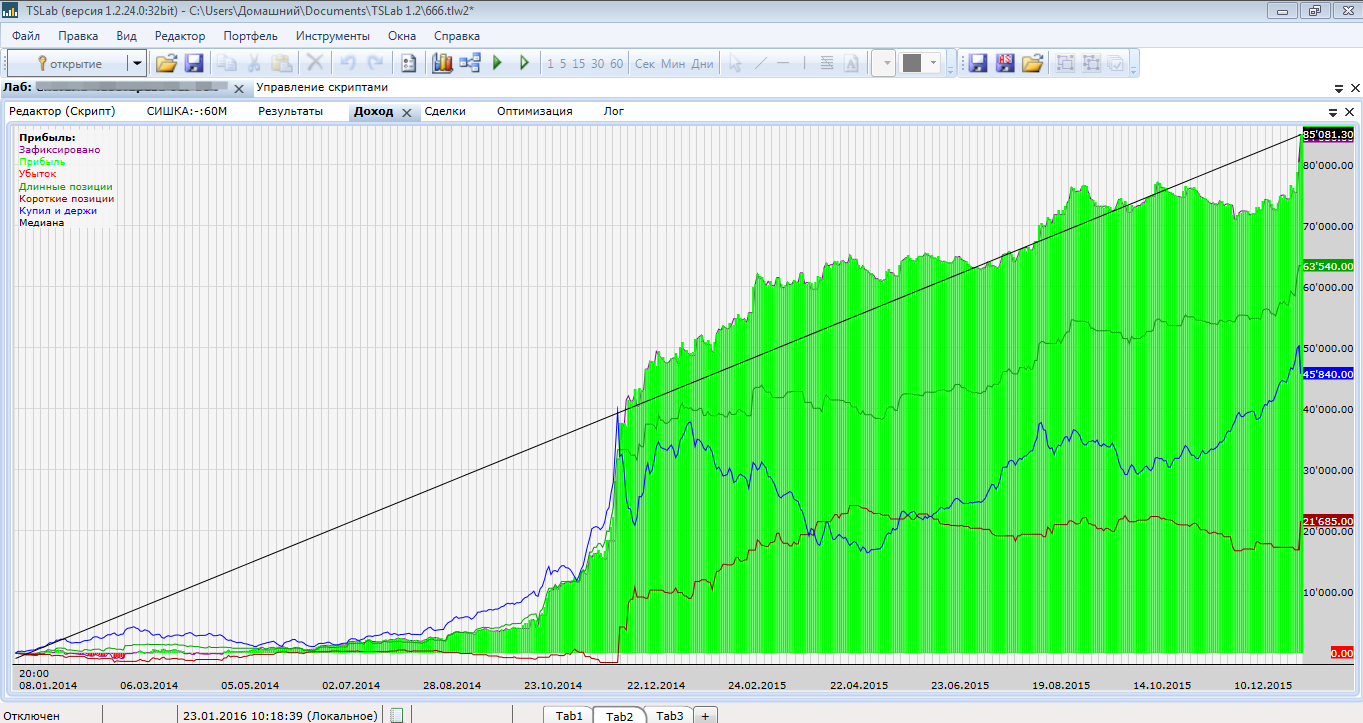This screenshot has width=1363, height=723.
Task: Switch to the Результаты tab
Action: tap(291, 111)
